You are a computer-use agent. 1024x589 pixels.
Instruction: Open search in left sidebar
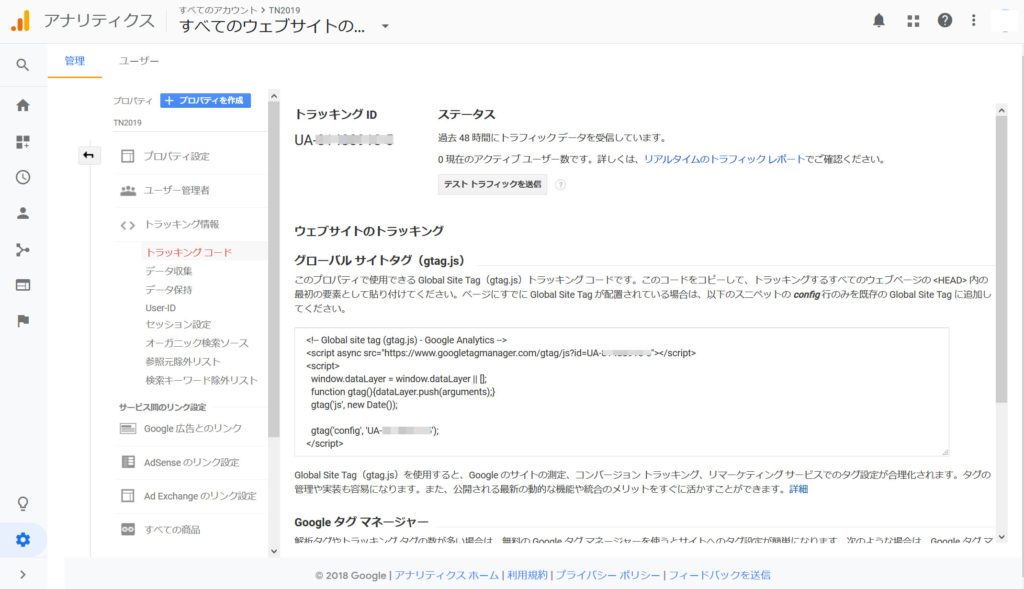tap(23, 65)
